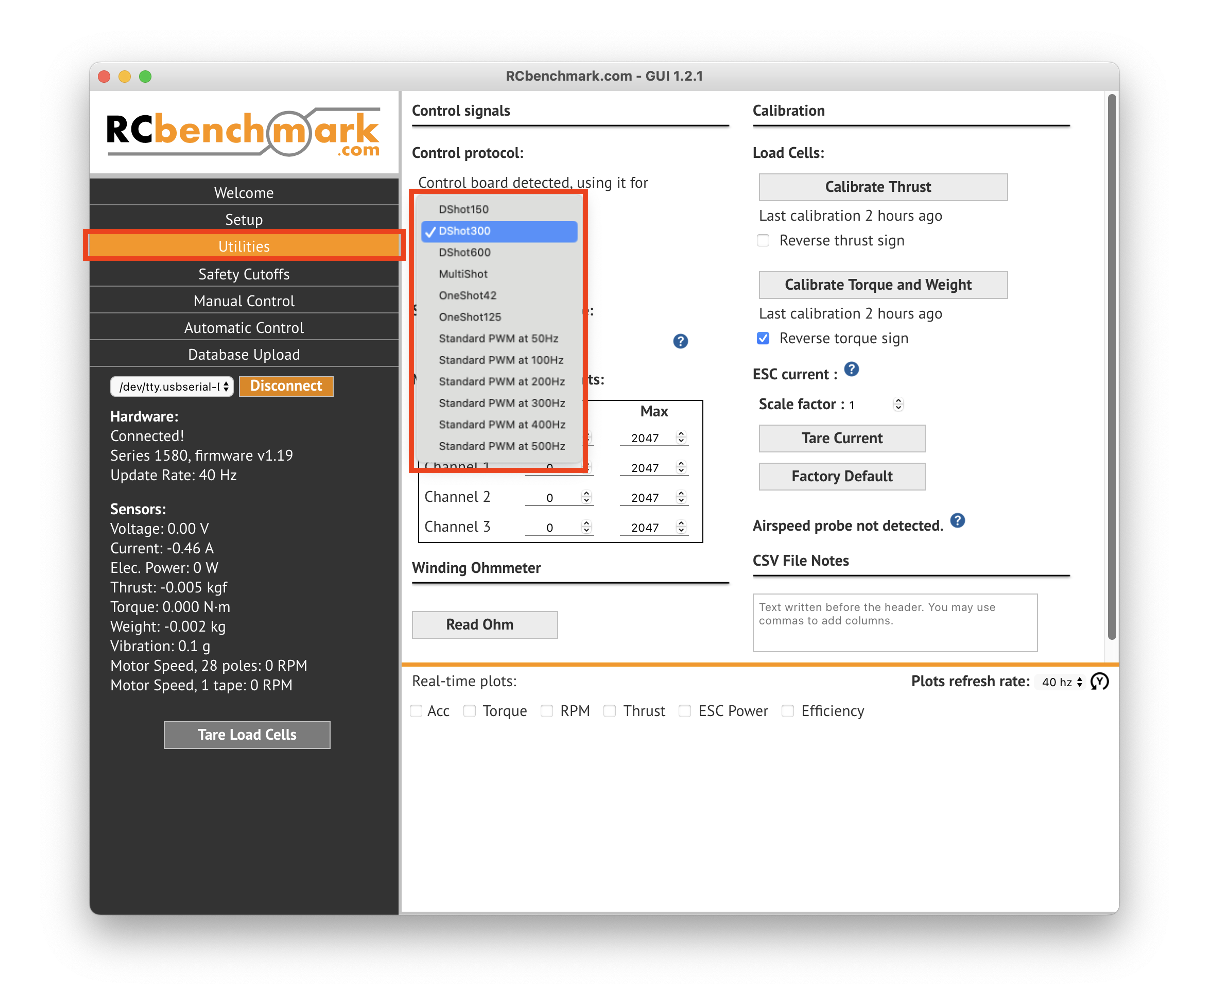Image resolution: width=1211 pixels, height=1003 pixels.
Task: Click the help icon beside ESC current
Action: tap(852, 370)
